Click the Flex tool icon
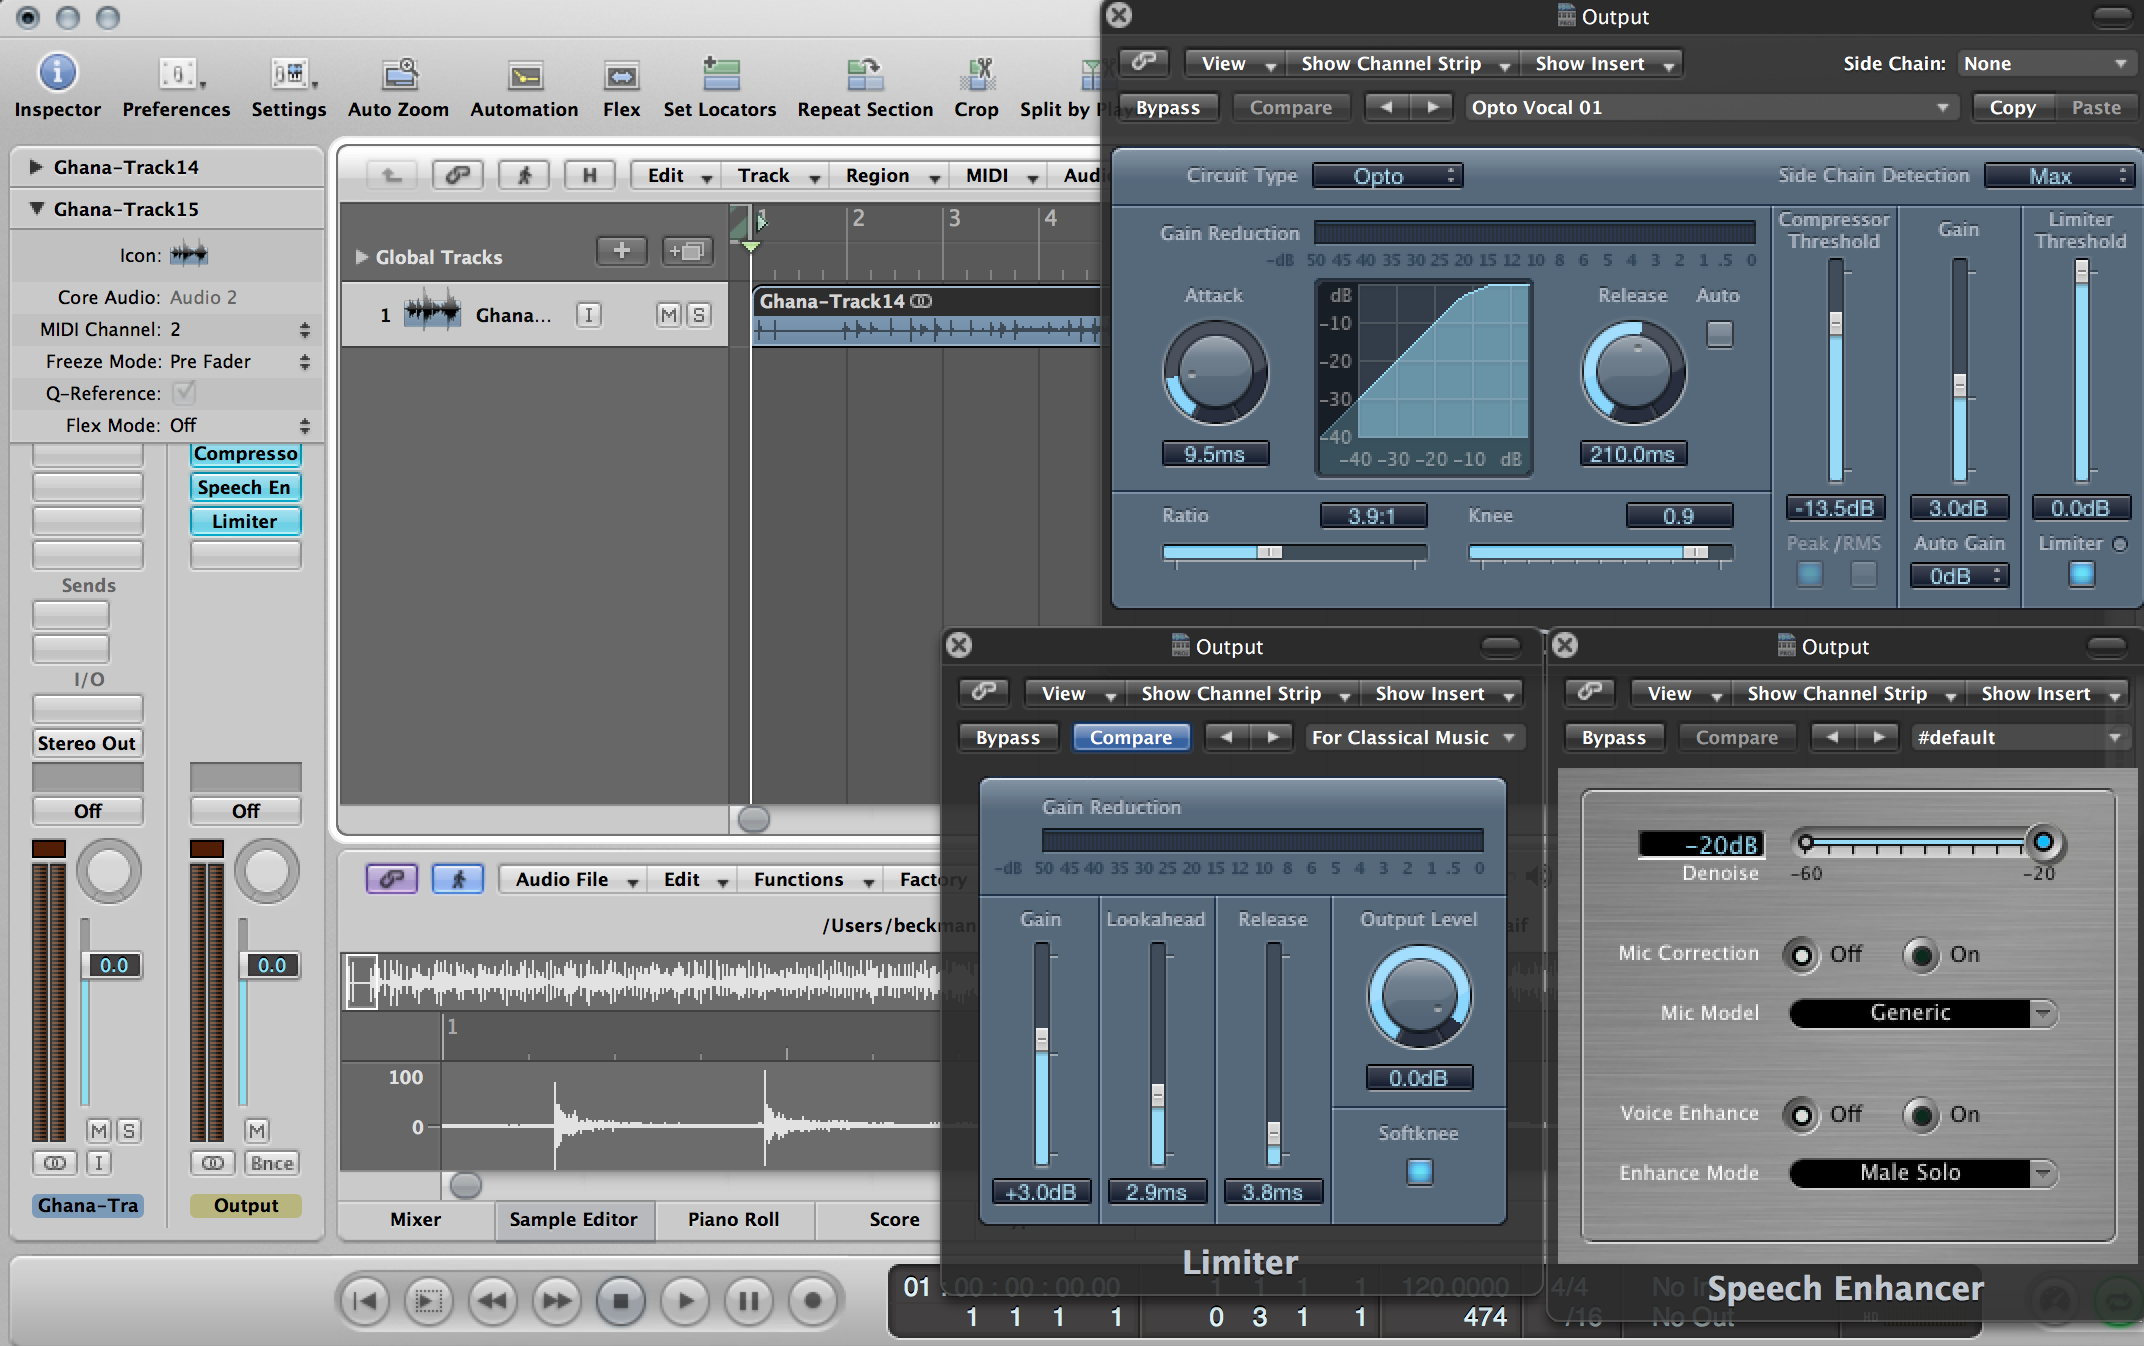Image resolution: width=2144 pixels, height=1346 pixels. pos(621,76)
